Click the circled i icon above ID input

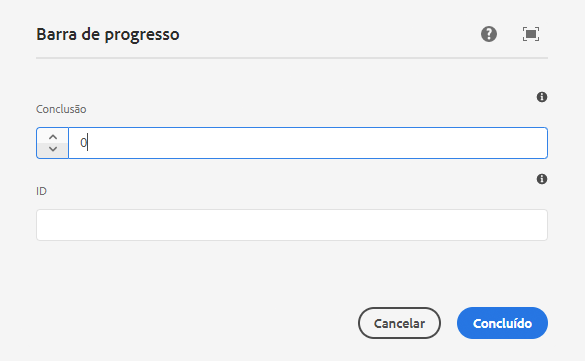(542, 179)
